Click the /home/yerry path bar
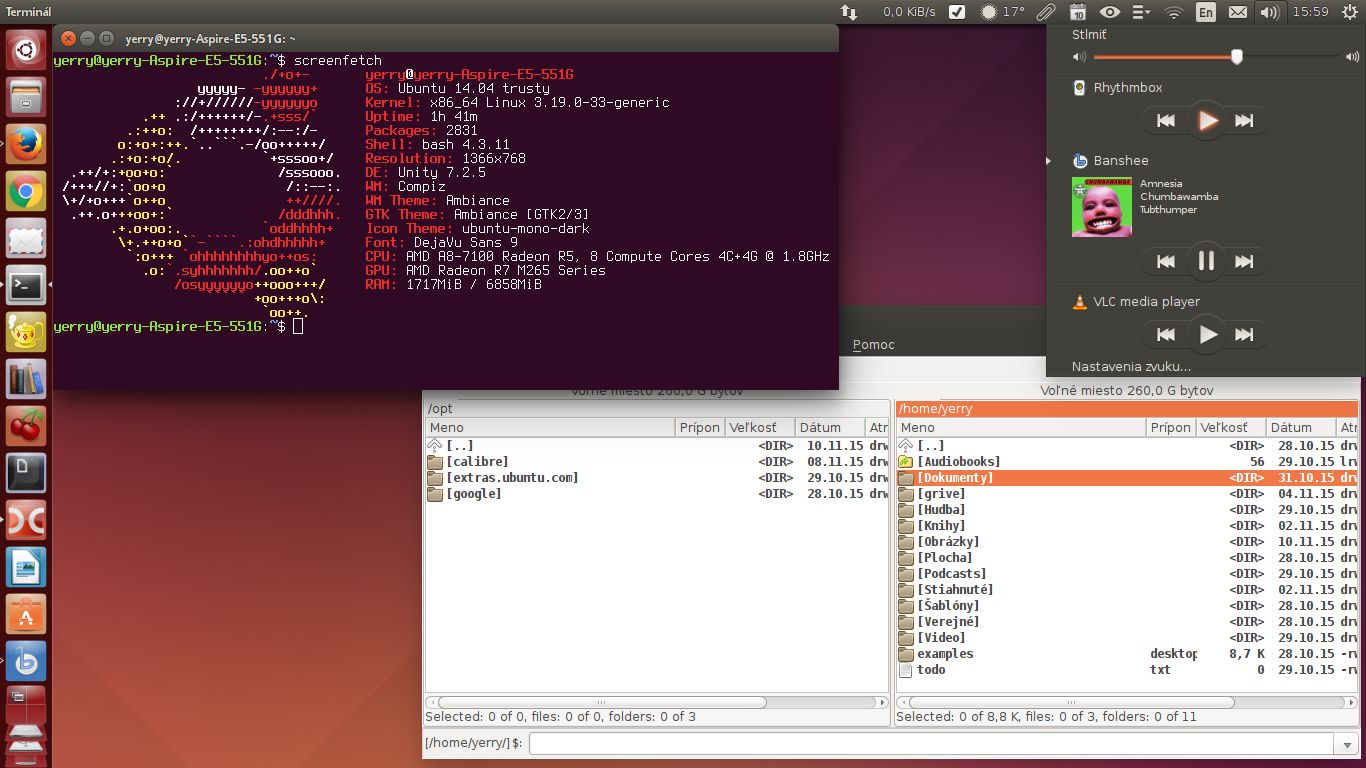This screenshot has height=768, width=1366. [x=1127, y=409]
